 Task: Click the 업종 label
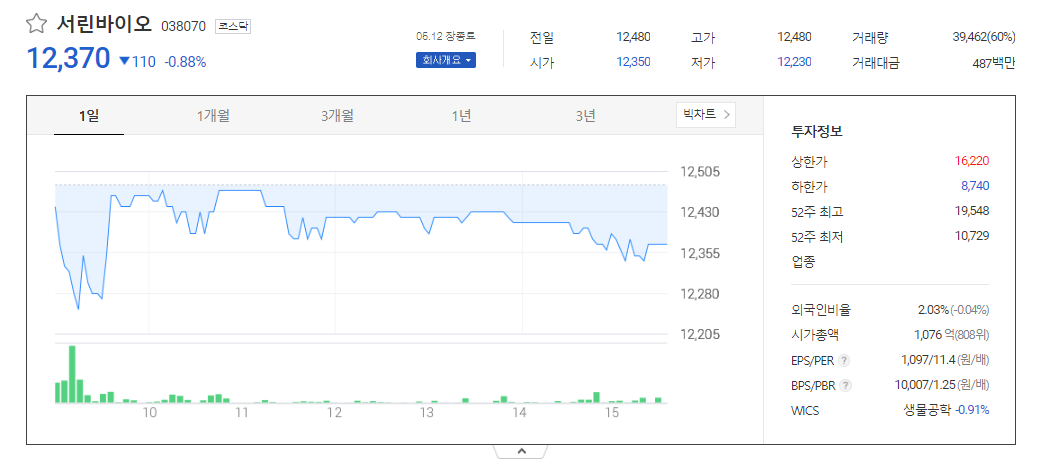point(802,261)
